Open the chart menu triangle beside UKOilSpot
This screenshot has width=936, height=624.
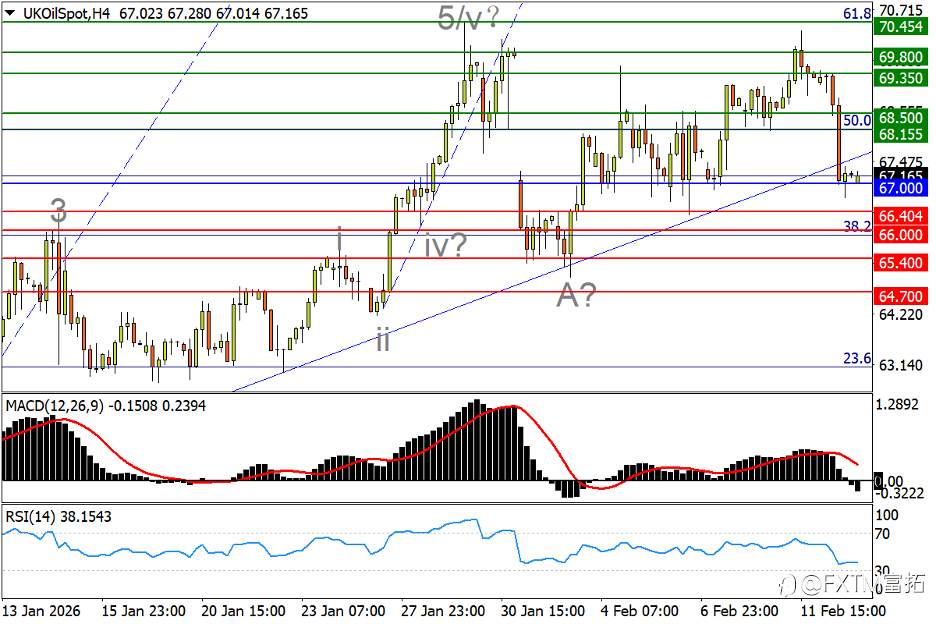10,13
